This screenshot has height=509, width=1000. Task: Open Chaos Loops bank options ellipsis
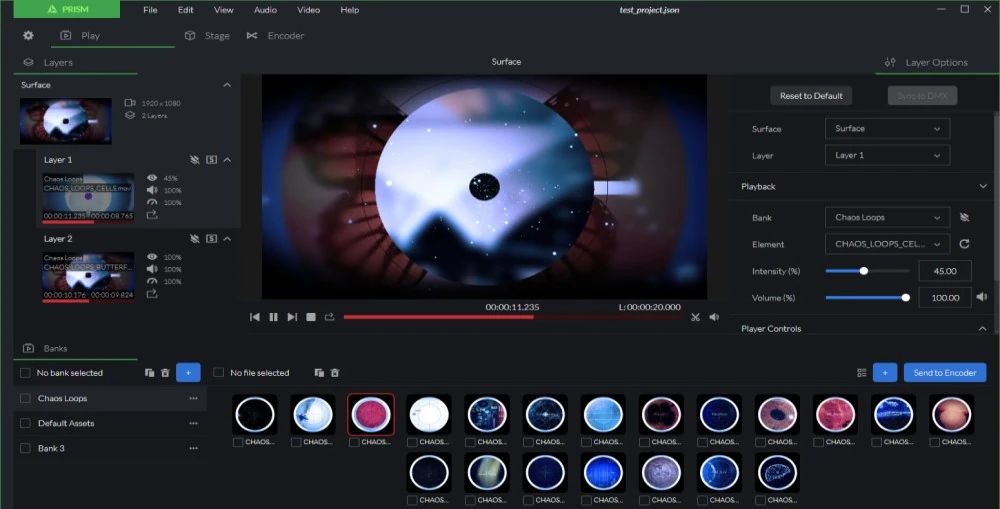pyautogui.click(x=193, y=398)
